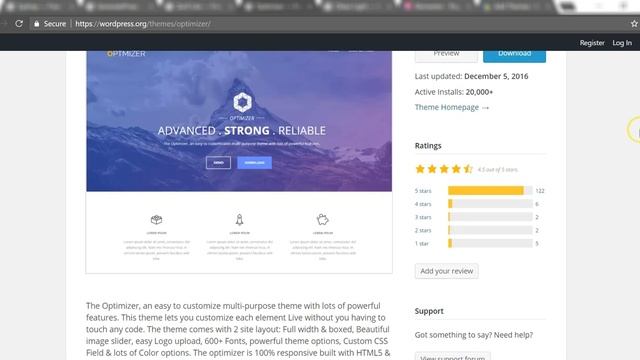The width and height of the screenshot is (640, 360).
Task: Bookmark page using the star icon
Action: click(x=634, y=24)
